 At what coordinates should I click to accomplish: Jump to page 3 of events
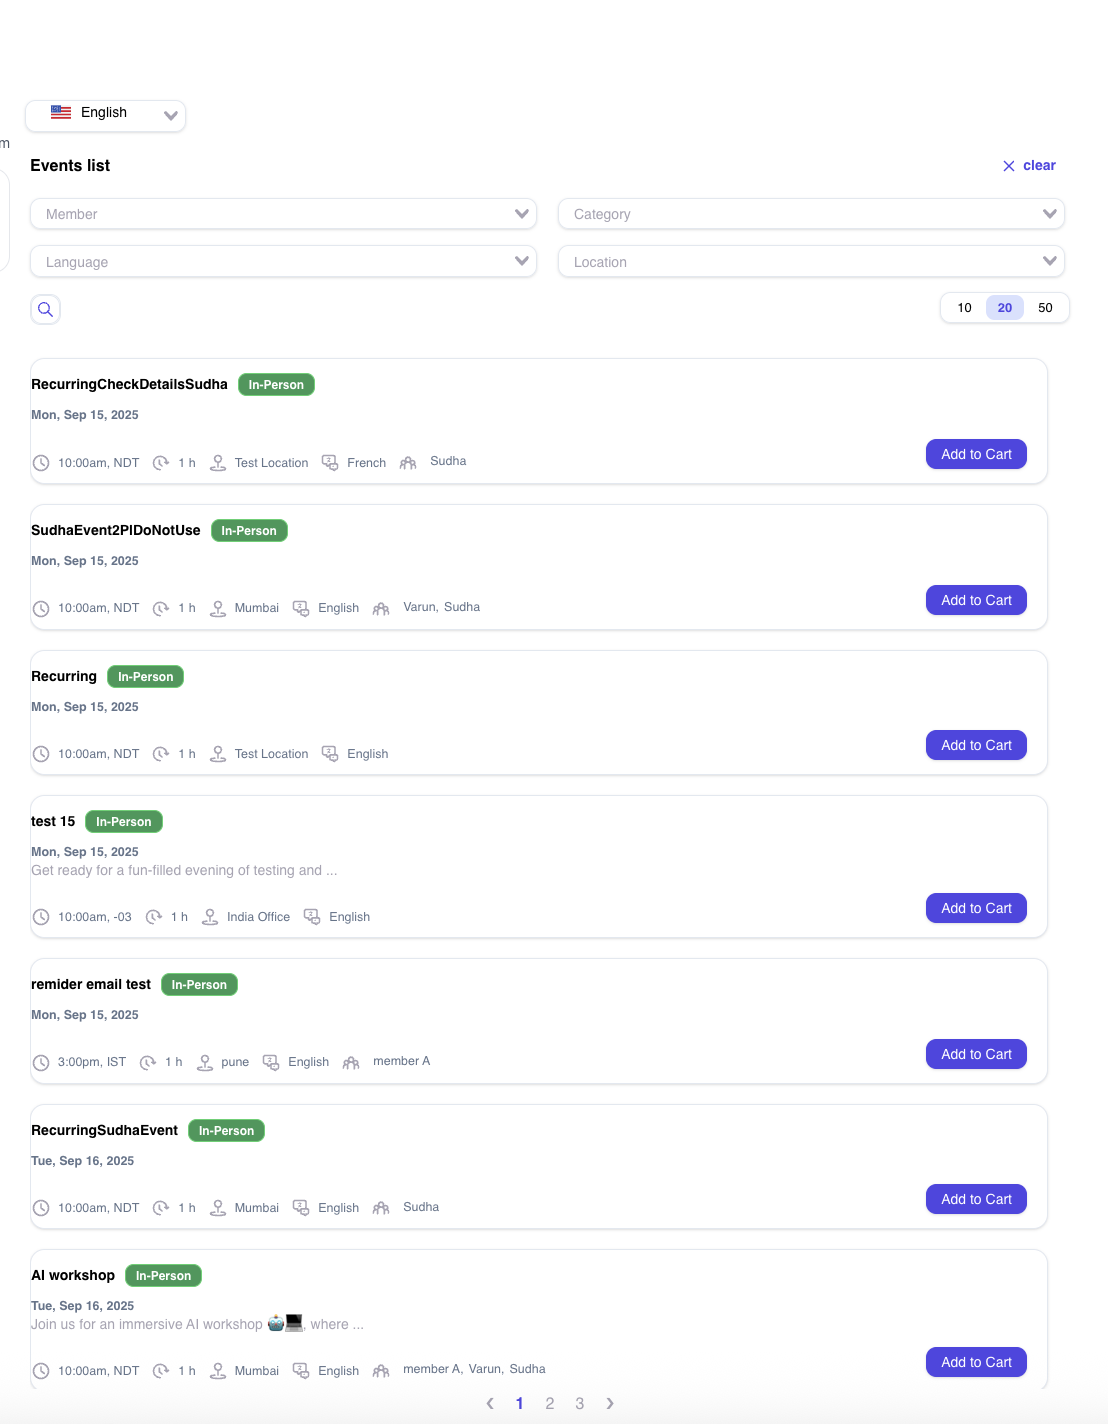[580, 1404]
